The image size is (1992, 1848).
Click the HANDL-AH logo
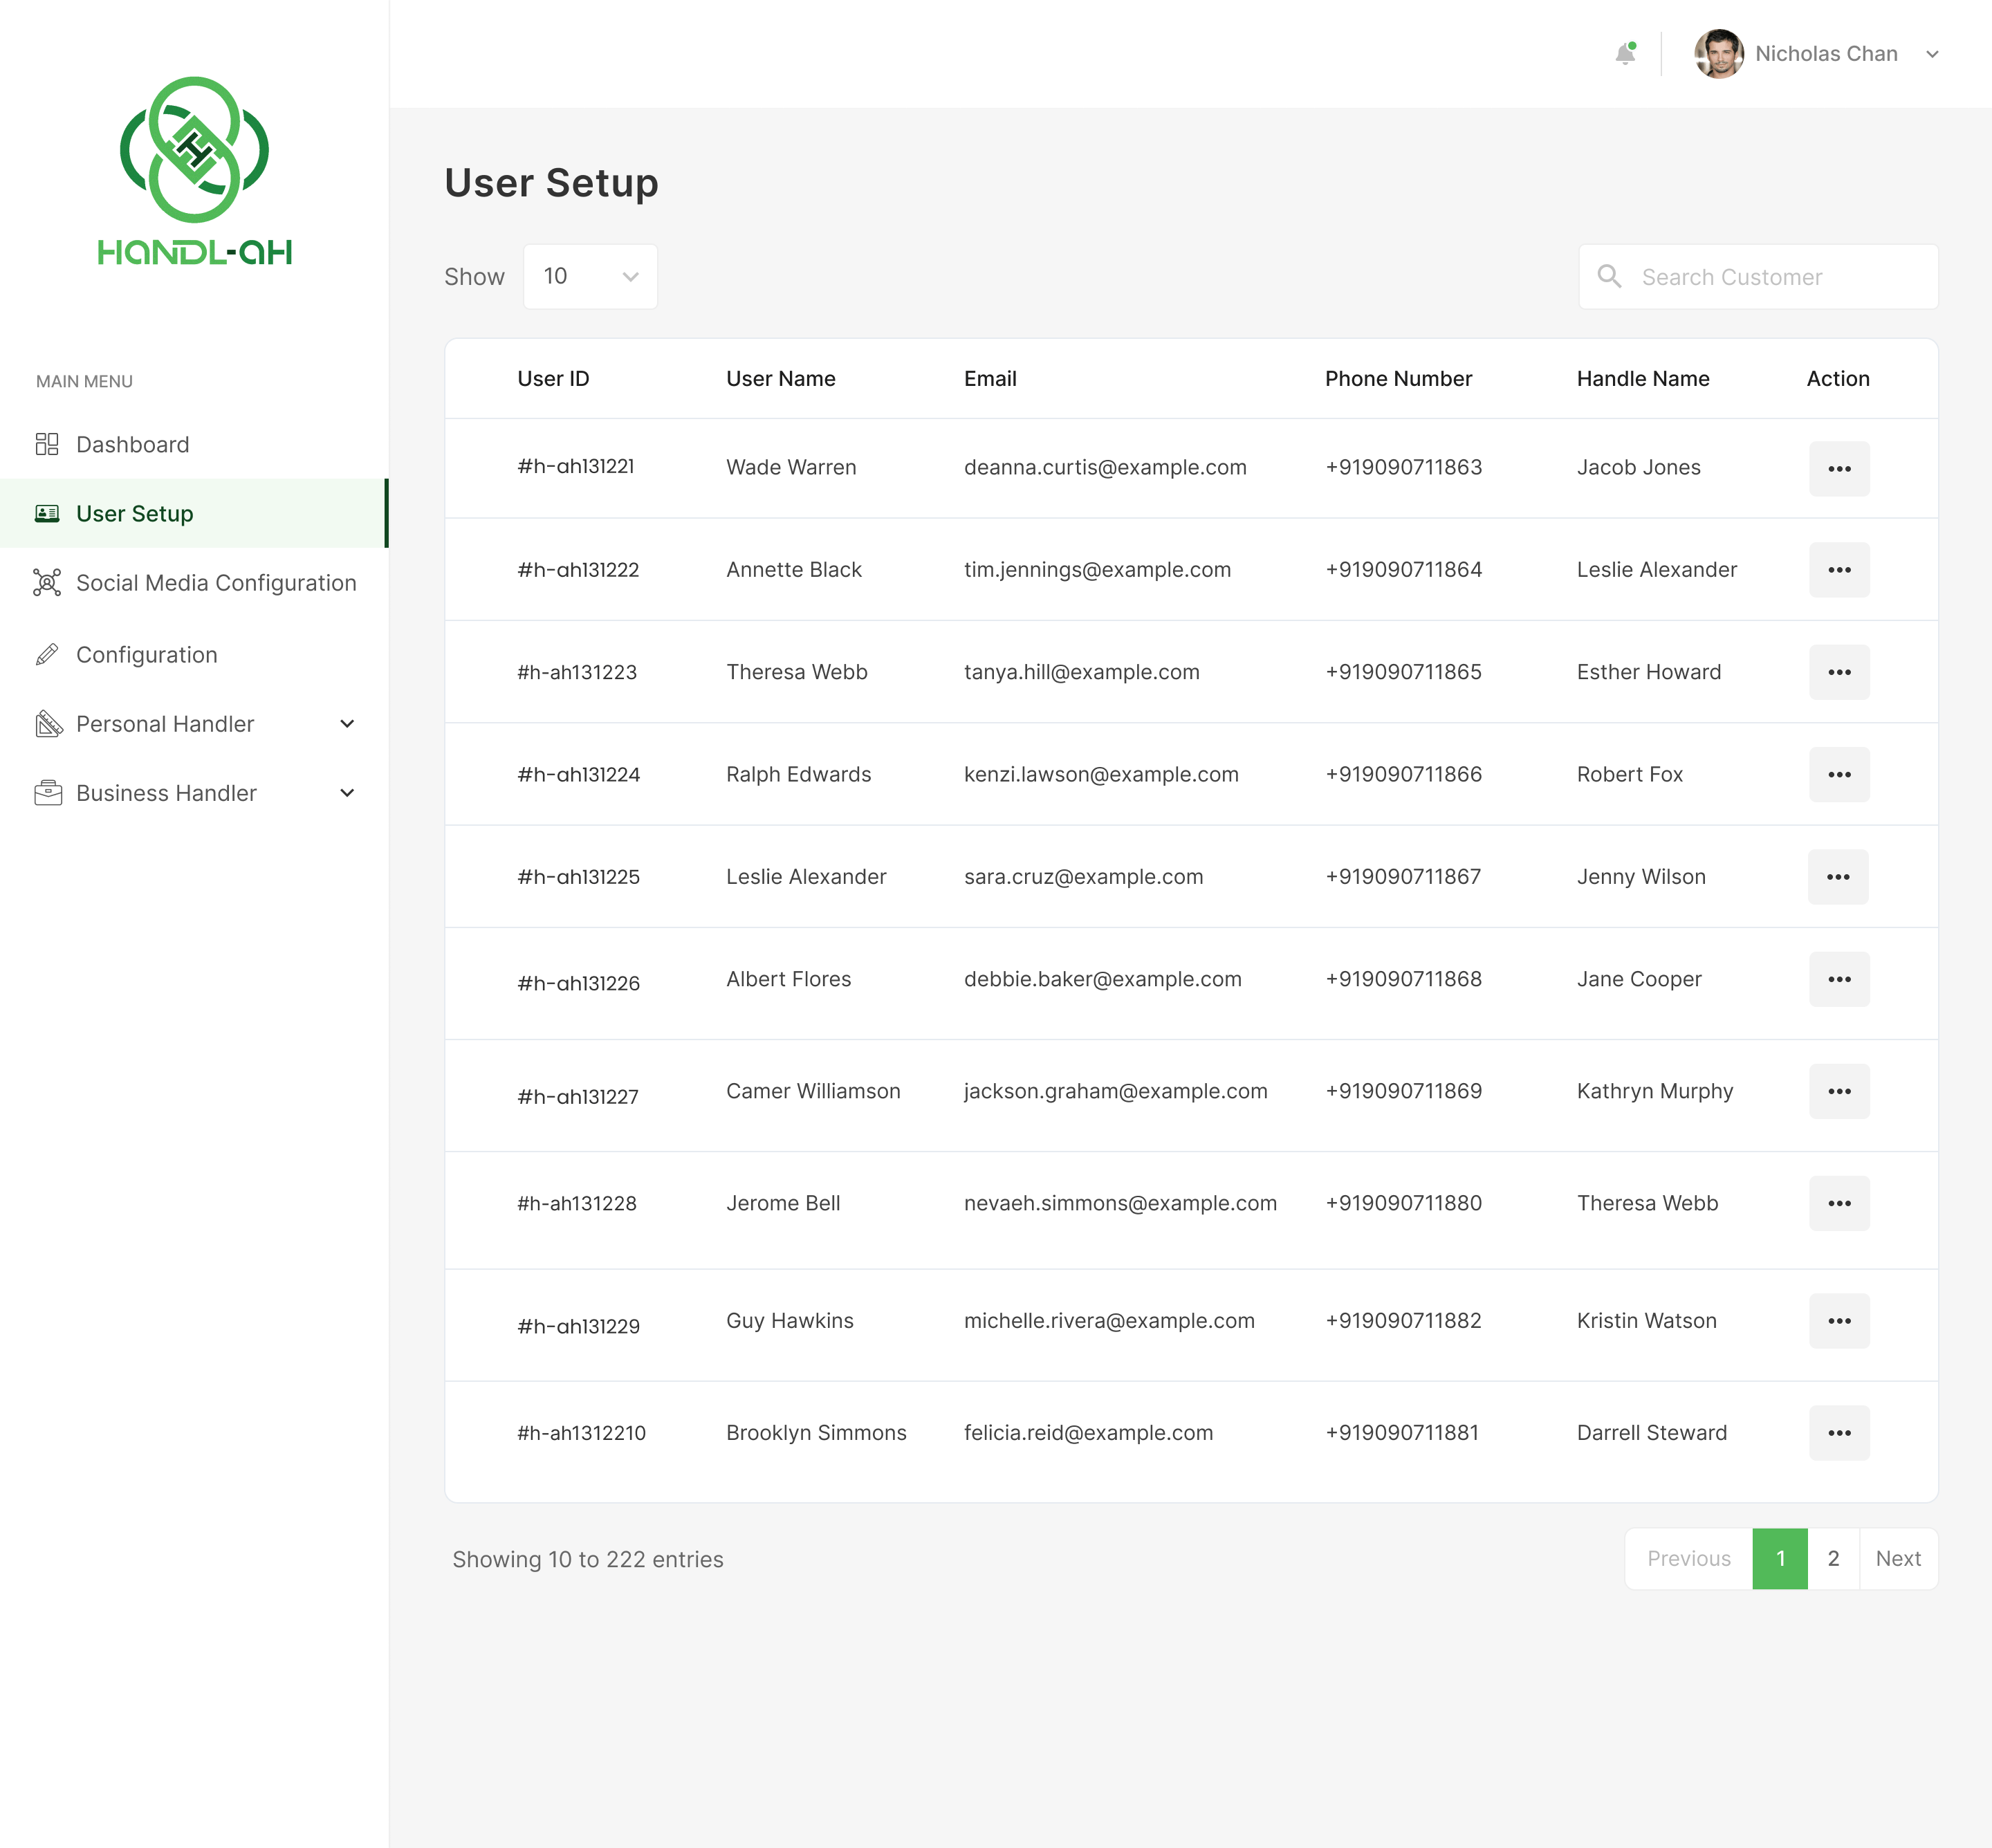point(194,171)
